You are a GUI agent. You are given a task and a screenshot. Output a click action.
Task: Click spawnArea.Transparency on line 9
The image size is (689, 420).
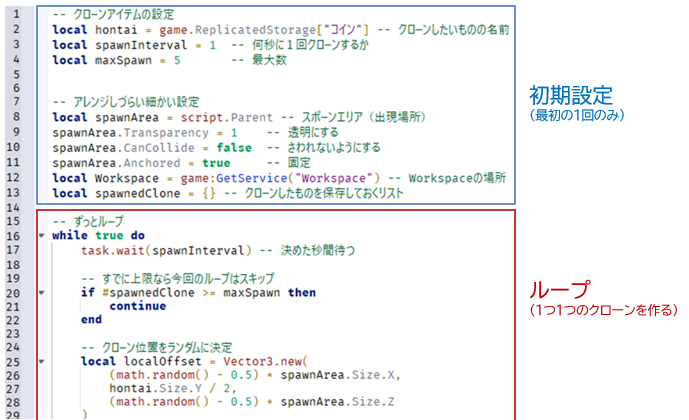pyautogui.click(x=131, y=133)
